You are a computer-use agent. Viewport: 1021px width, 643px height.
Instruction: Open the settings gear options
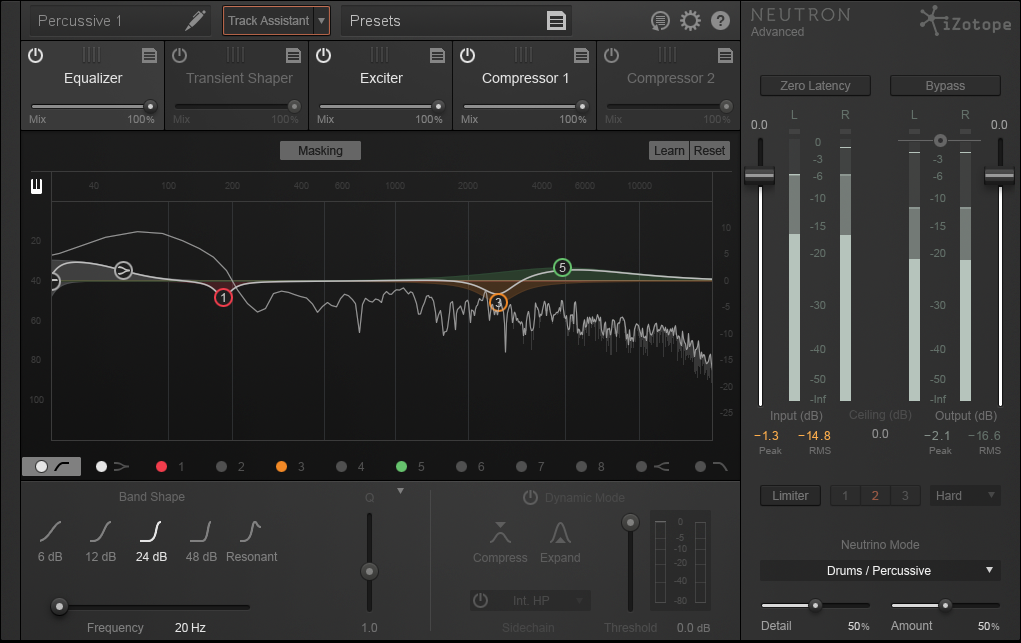(x=690, y=21)
